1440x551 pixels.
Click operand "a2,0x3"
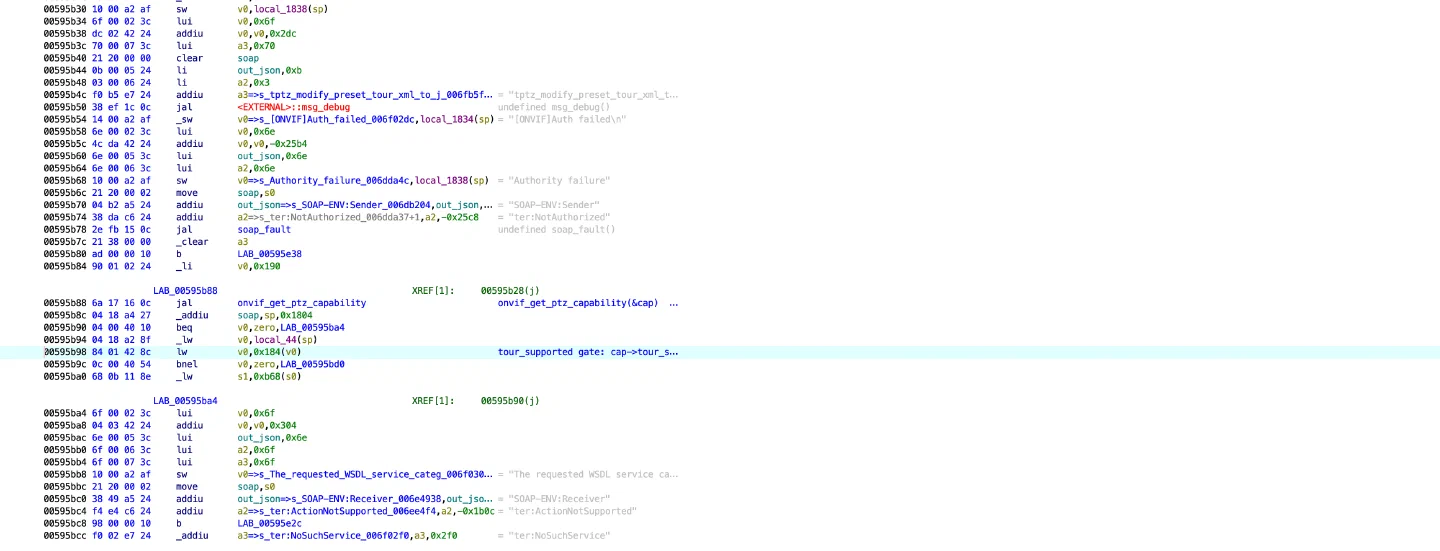click(251, 83)
